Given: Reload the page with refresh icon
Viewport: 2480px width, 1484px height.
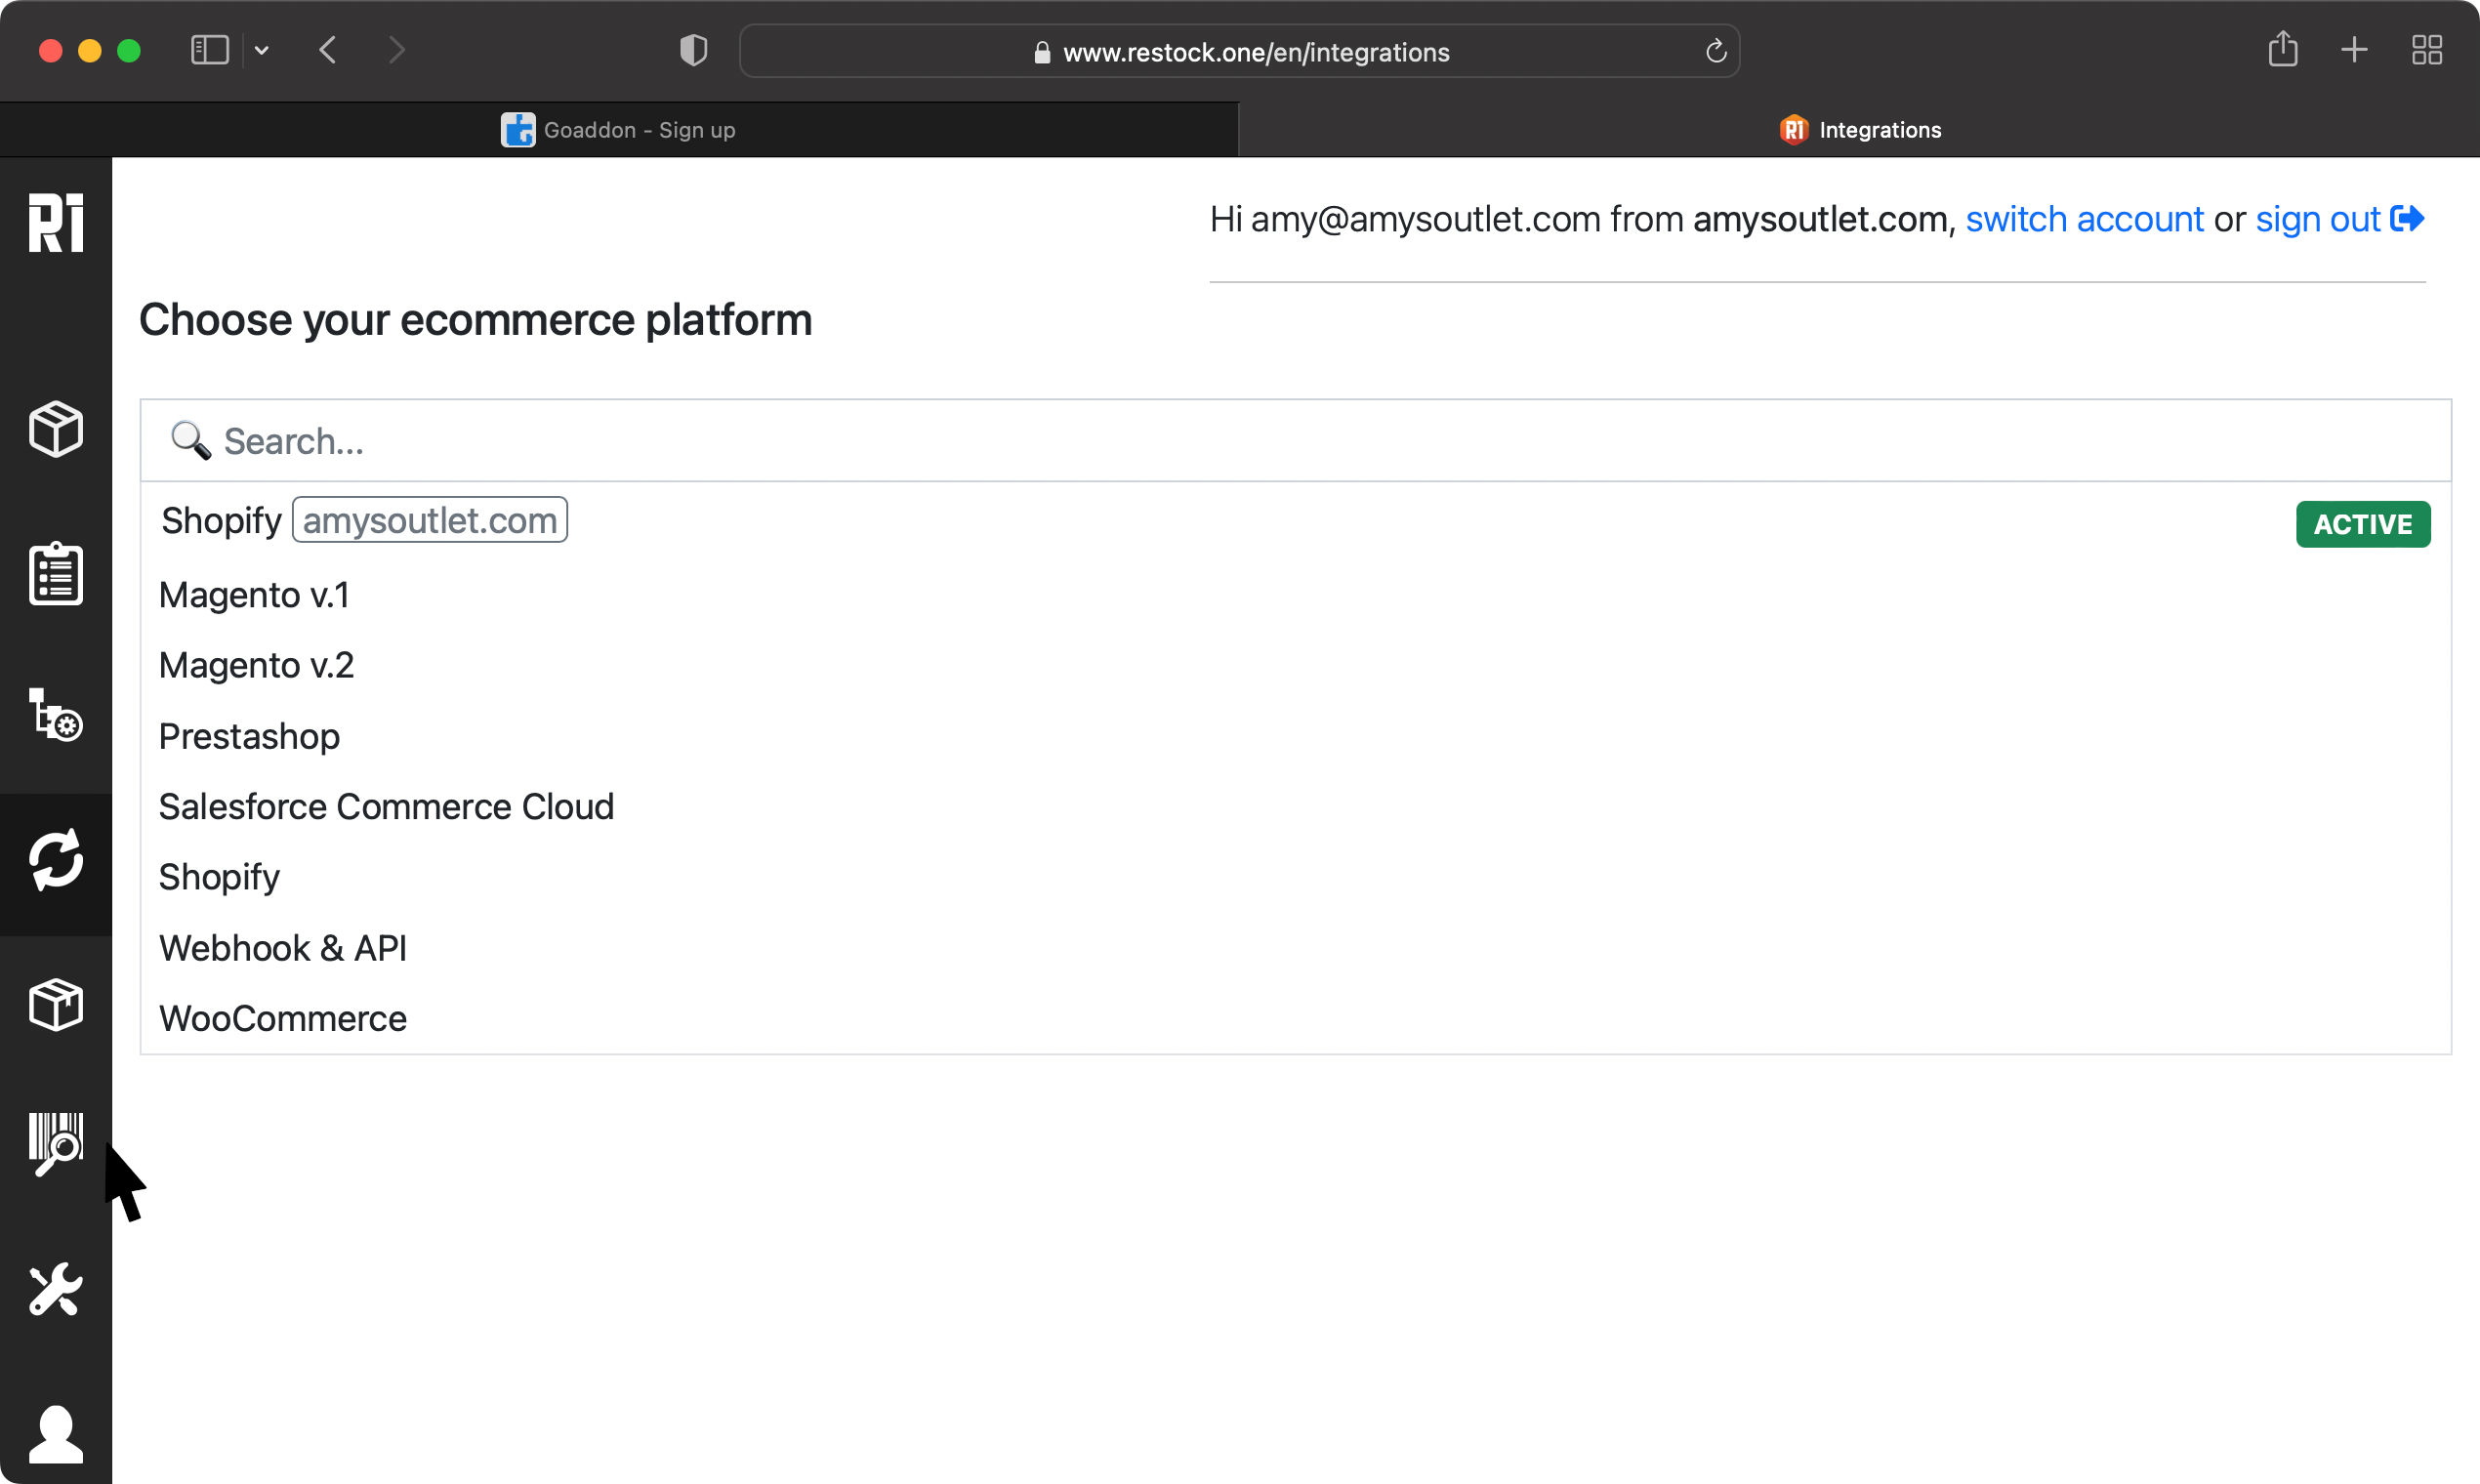Looking at the screenshot, I should 1716,51.
